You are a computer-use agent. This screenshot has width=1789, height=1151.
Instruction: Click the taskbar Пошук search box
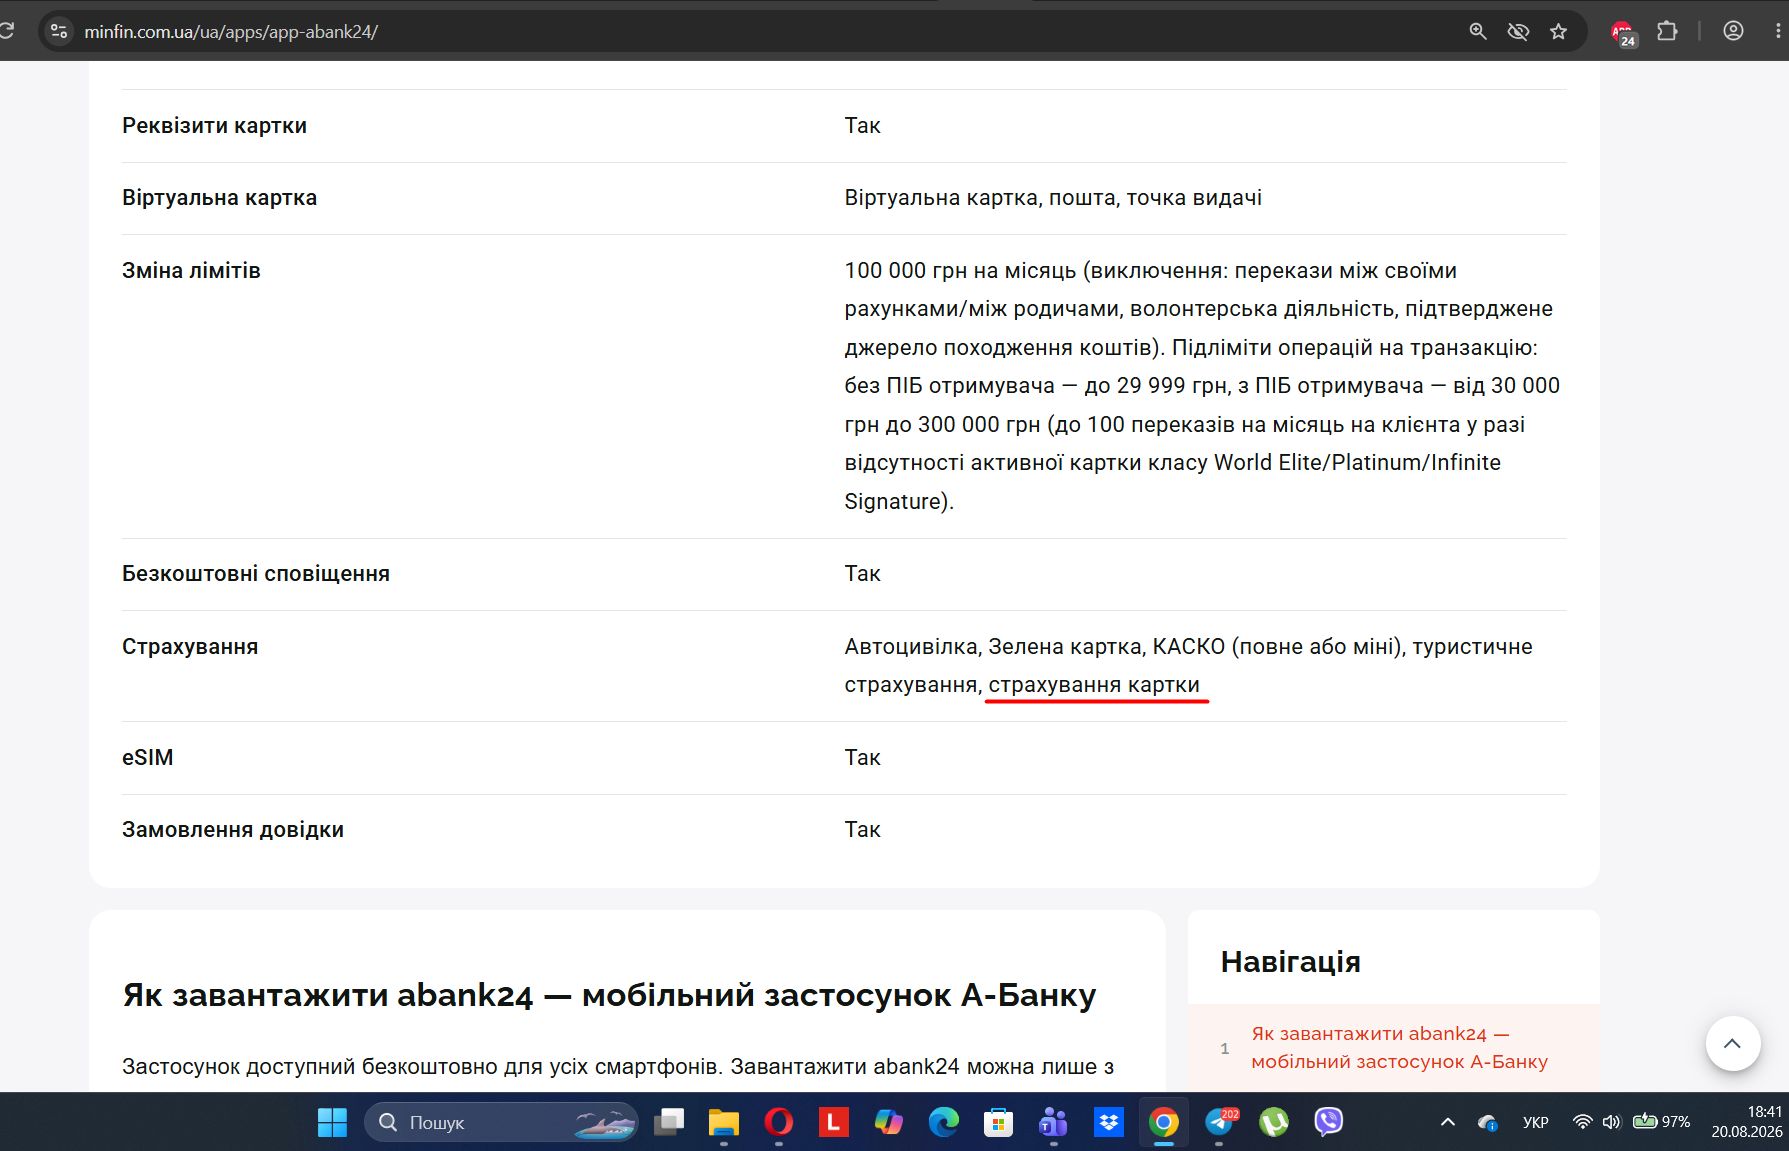click(500, 1122)
